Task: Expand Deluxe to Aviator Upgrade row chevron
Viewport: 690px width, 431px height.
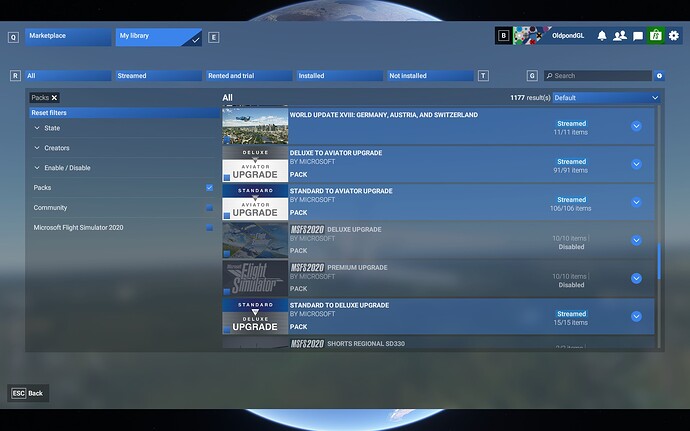Action: (636, 164)
